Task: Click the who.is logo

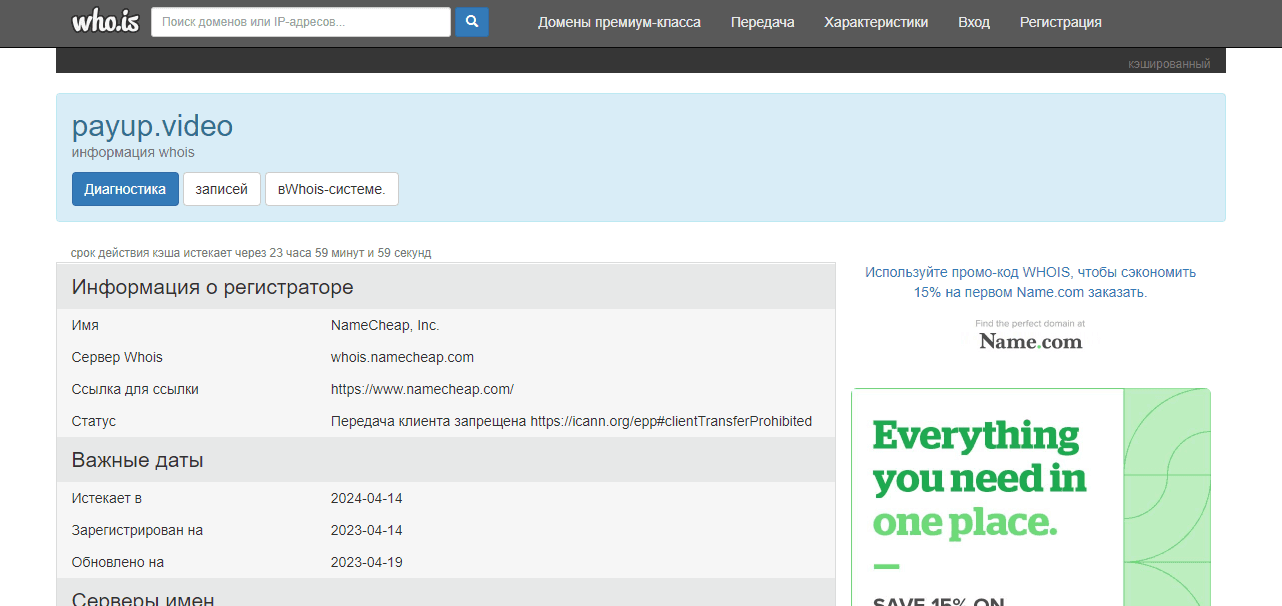Action: tap(105, 21)
